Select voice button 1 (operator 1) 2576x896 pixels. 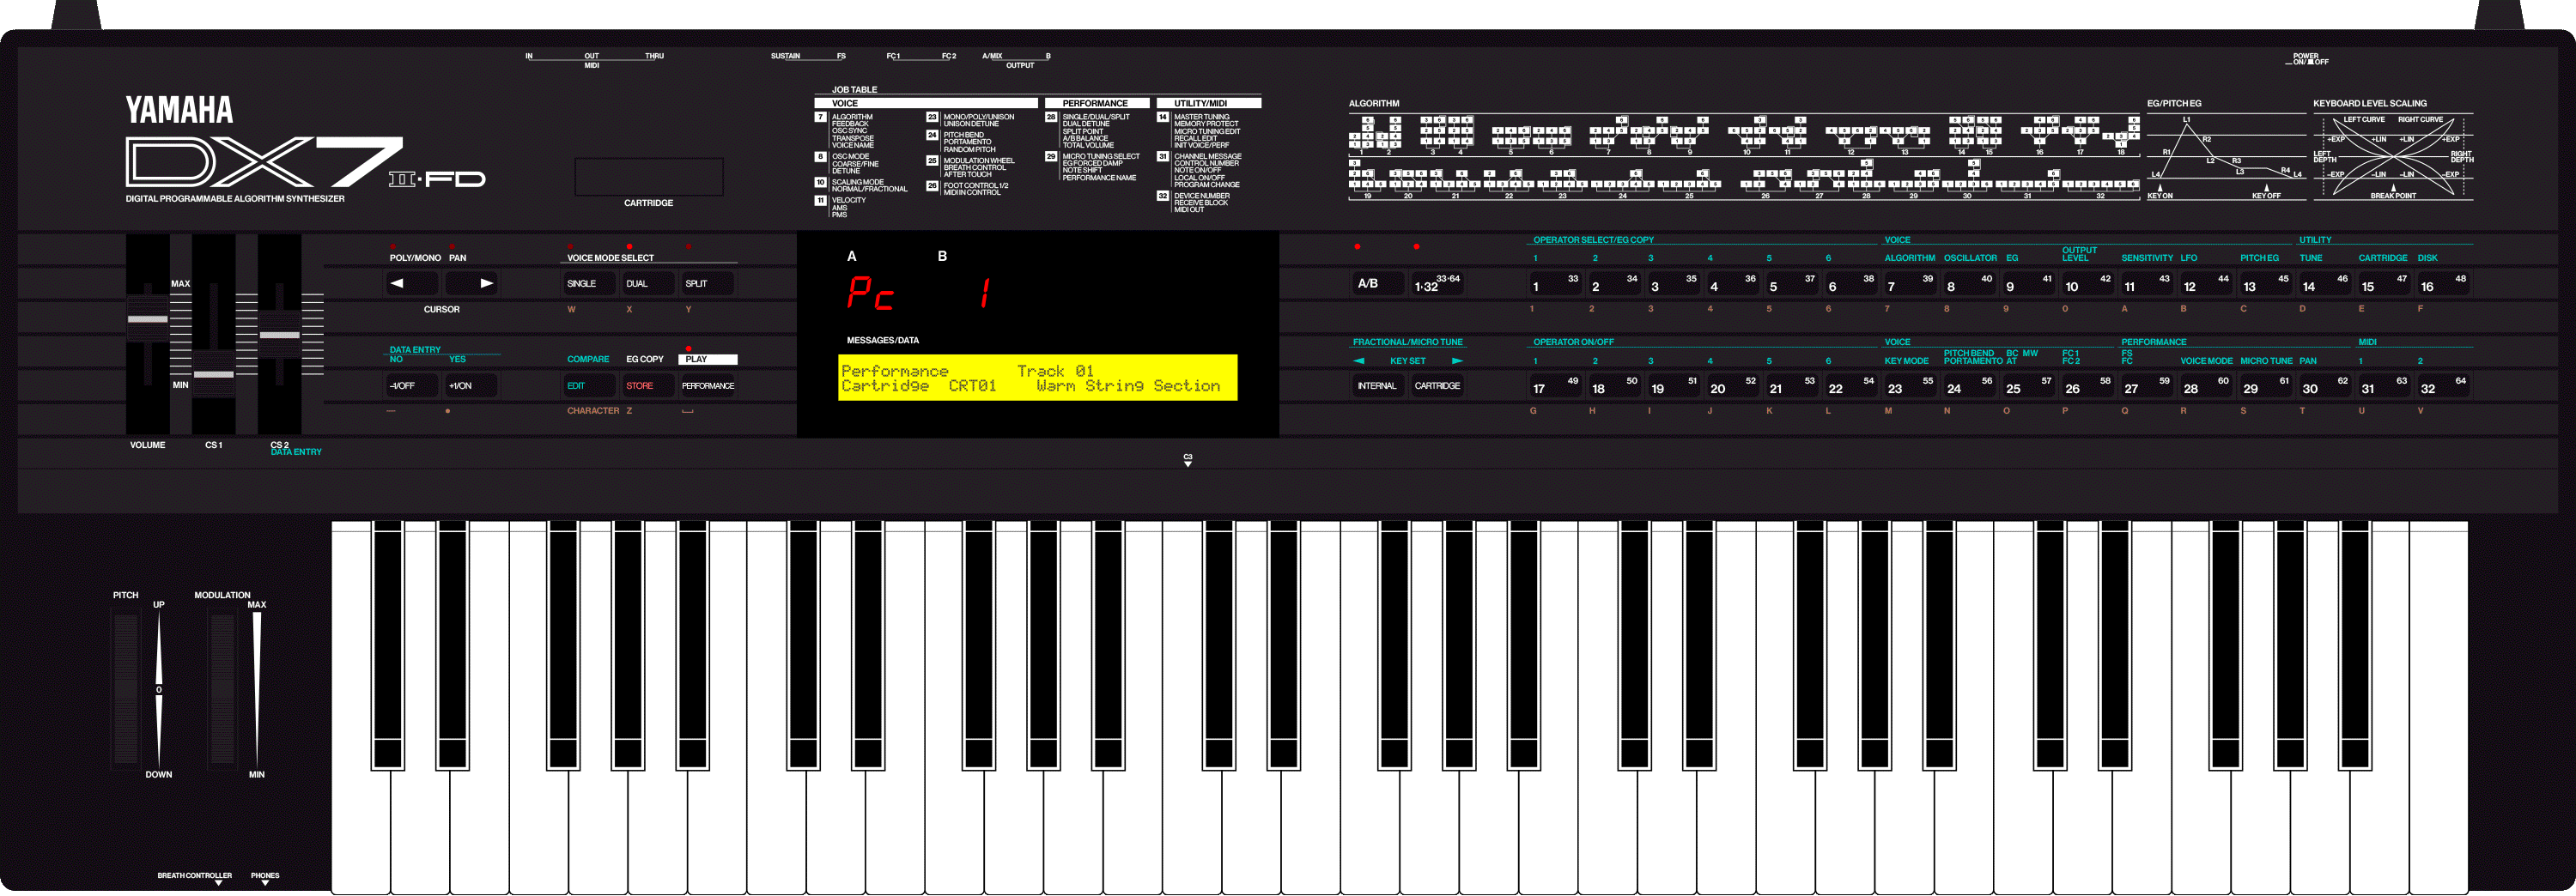point(1555,285)
